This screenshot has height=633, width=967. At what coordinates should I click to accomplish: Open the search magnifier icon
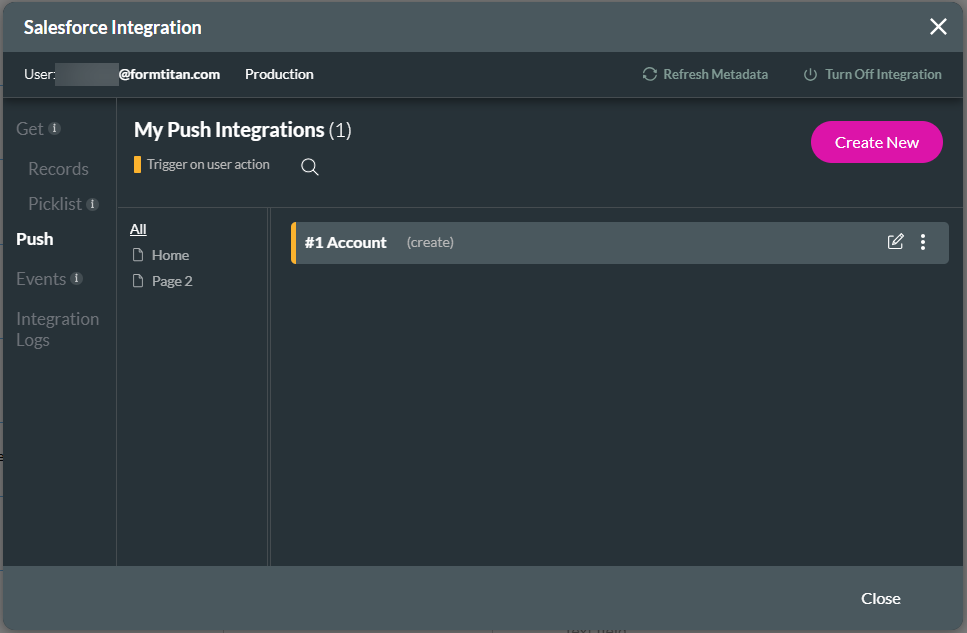click(310, 167)
